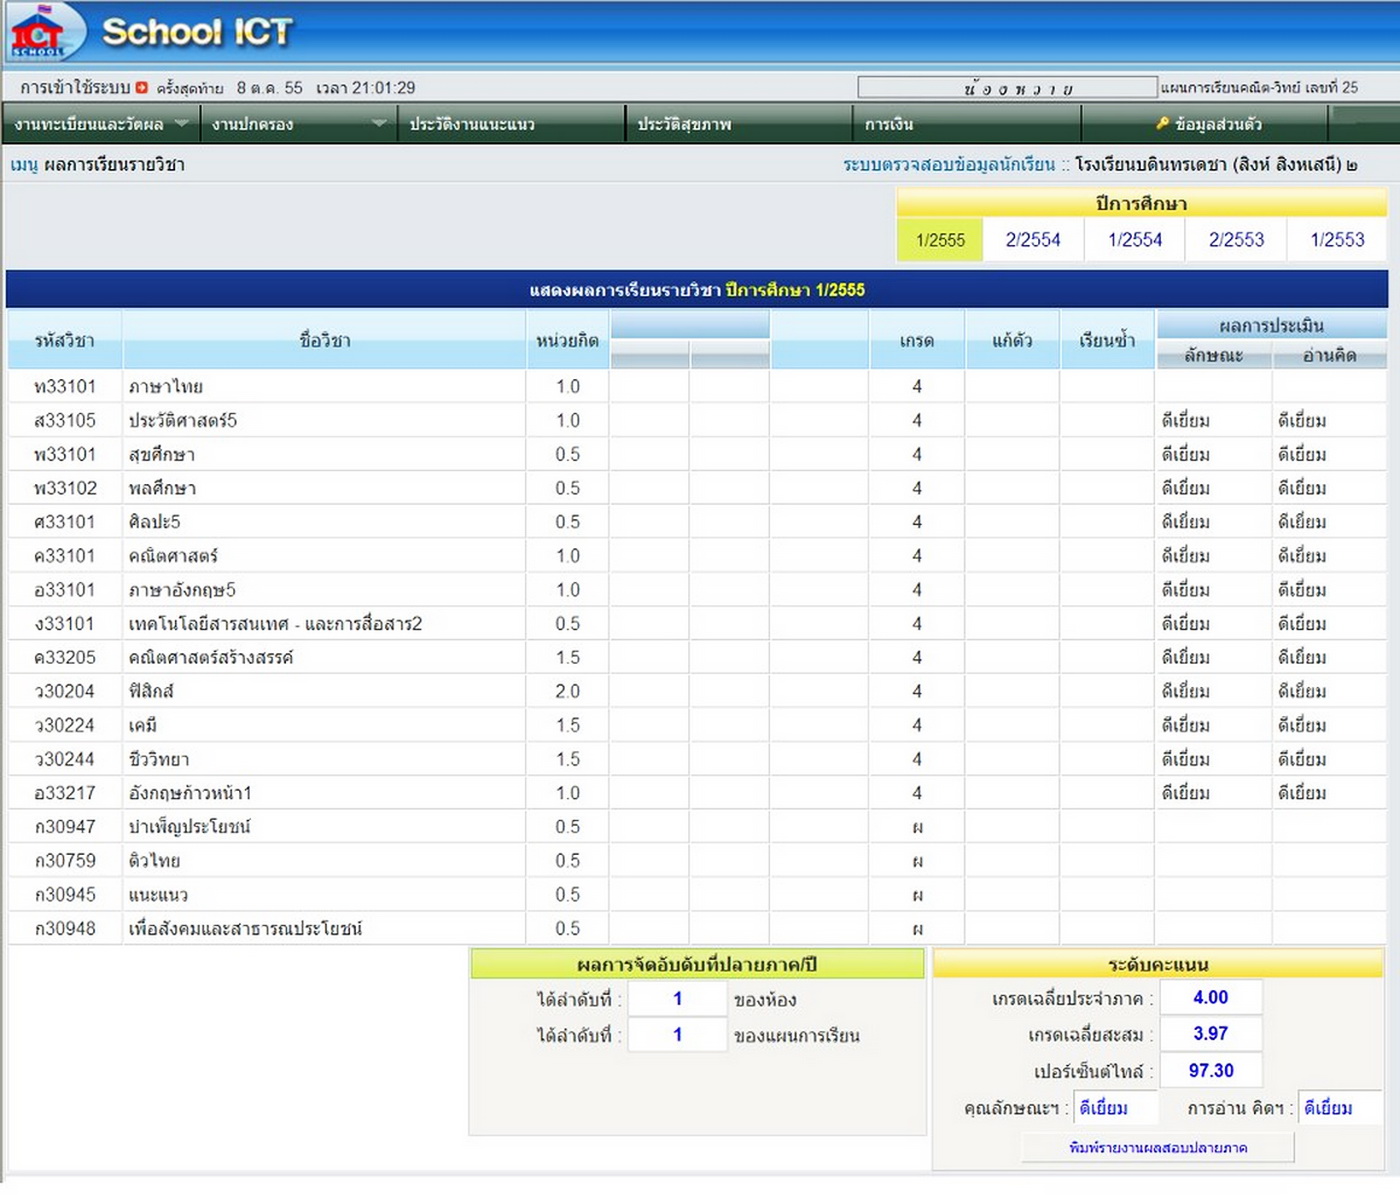This screenshot has width=1400, height=1199.
Task: Click the พิมพ์รายงานผลสอบปลายภาค button
Action: [x=1157, y=1148]
